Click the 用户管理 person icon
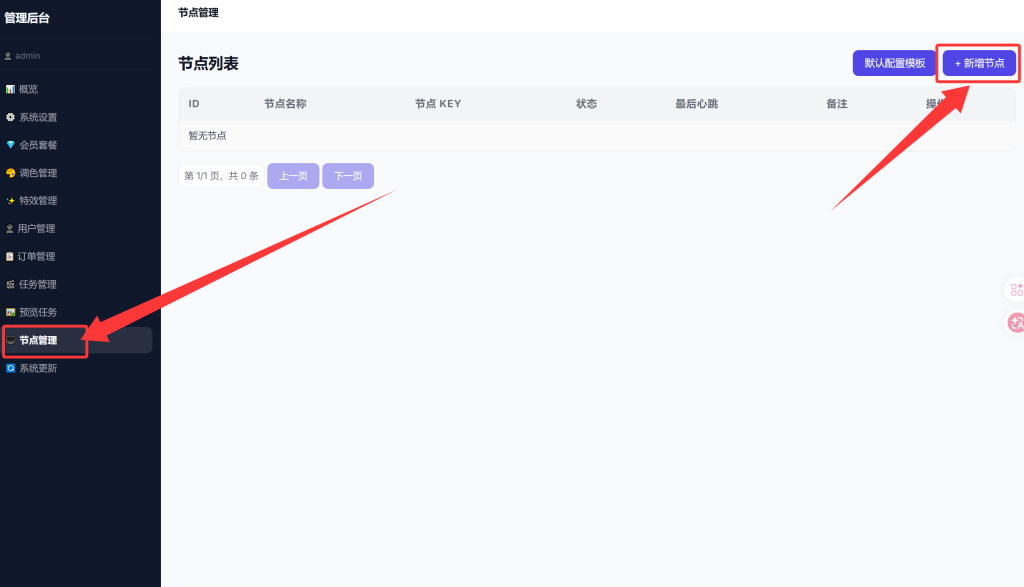Image resolution: width=1024 pixels, height=587 pixels. pos(10,229)
